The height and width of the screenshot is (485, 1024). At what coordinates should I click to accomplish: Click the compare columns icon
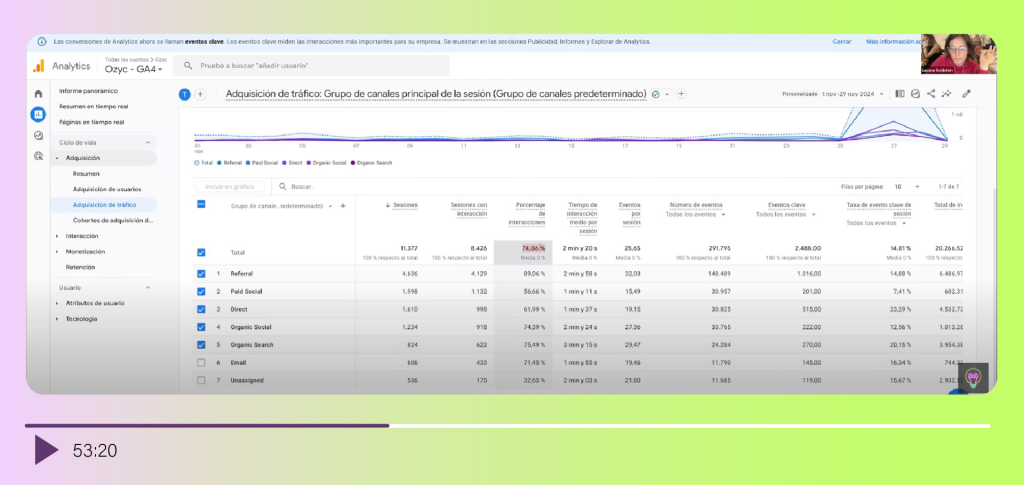900,94
